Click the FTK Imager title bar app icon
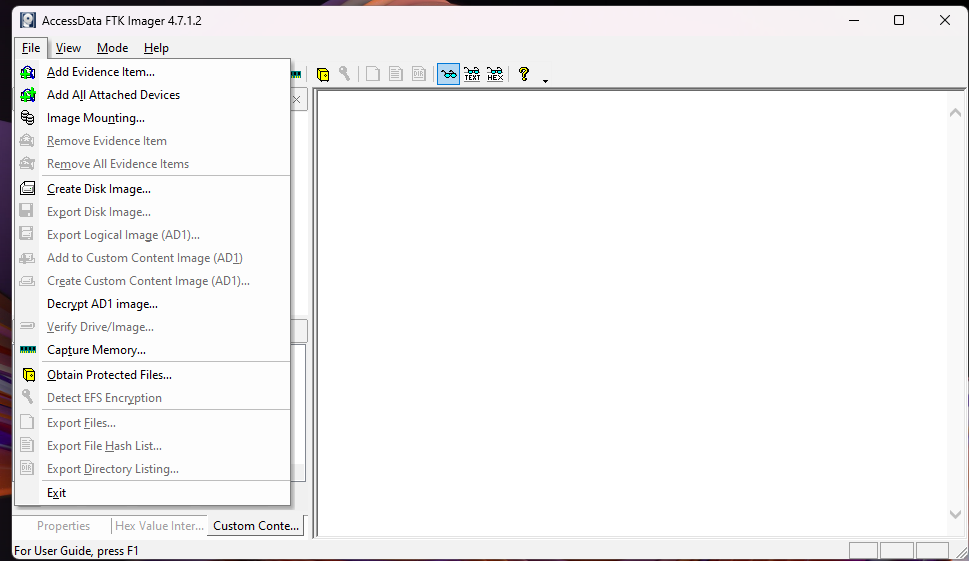The image size is (969, 561). point(28,20)
